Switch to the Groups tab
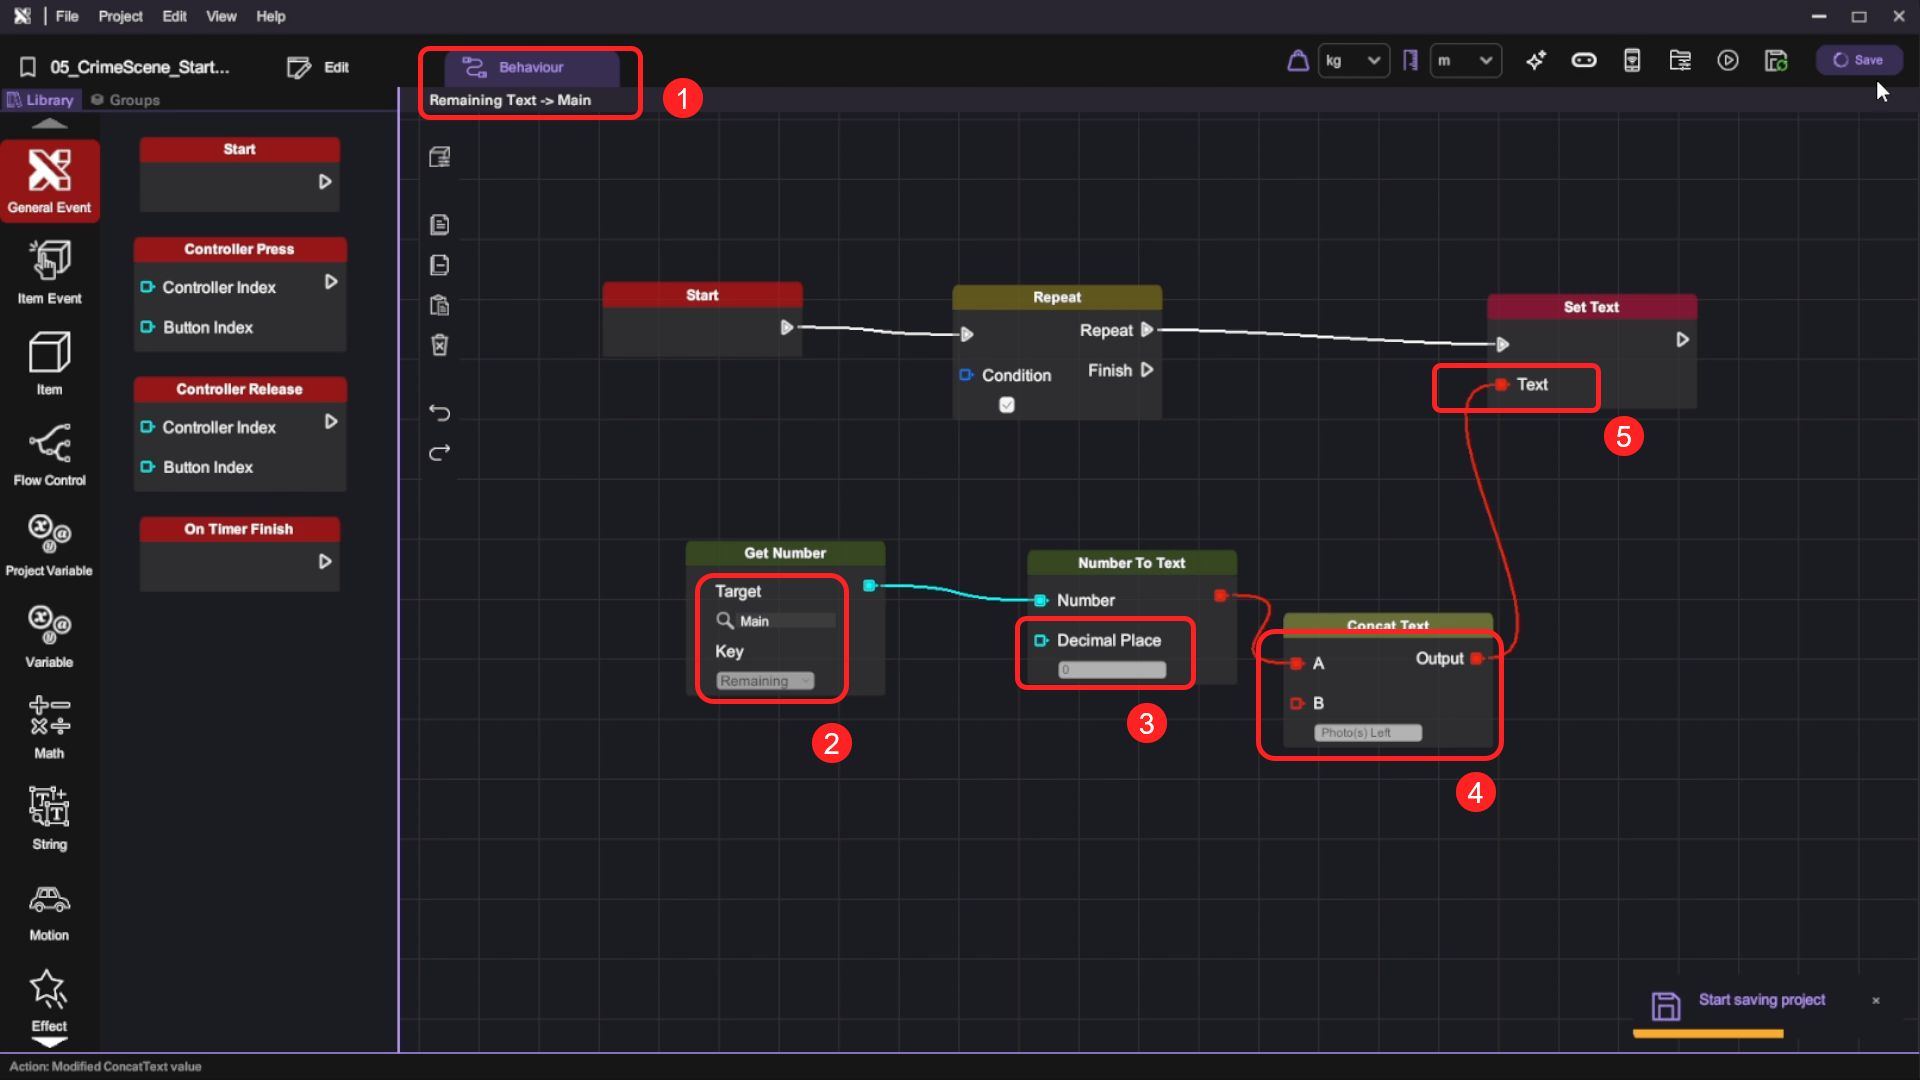 [x=126, y=100]
